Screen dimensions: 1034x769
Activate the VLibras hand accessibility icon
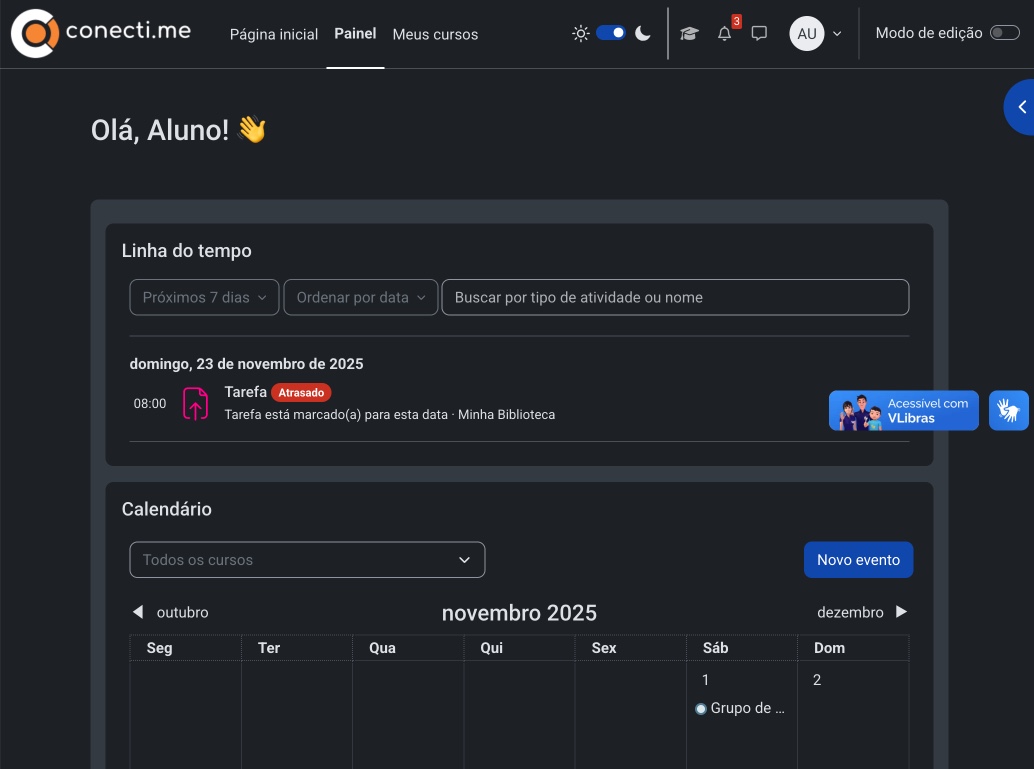(x=1009, y=410)
